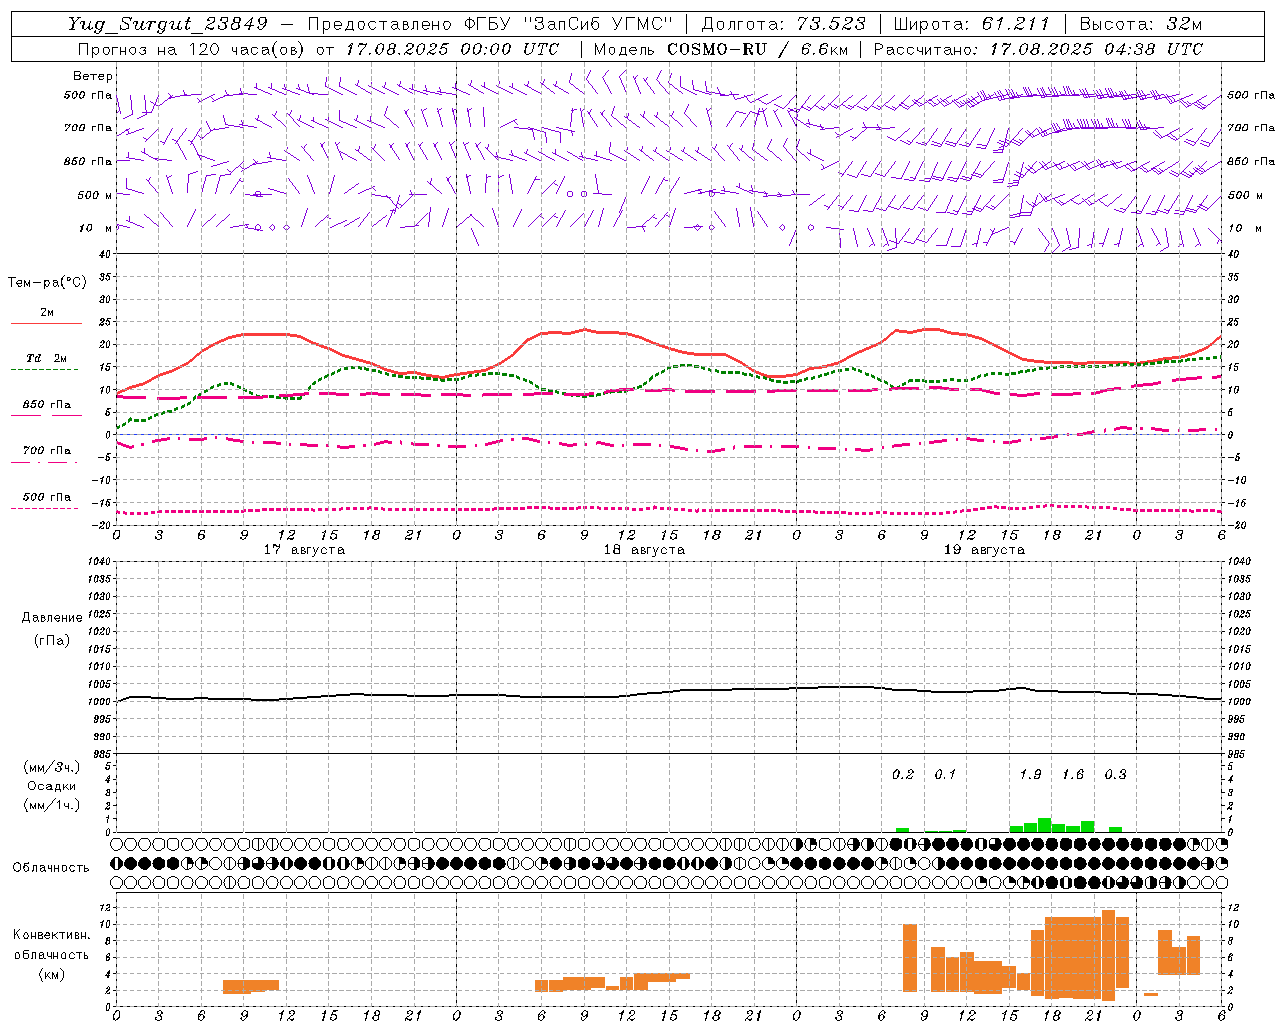1280x1024 pixels.
Task: Click the '500 м' wind level label at left
Action: pyautogui.click(x=94, y=195)
